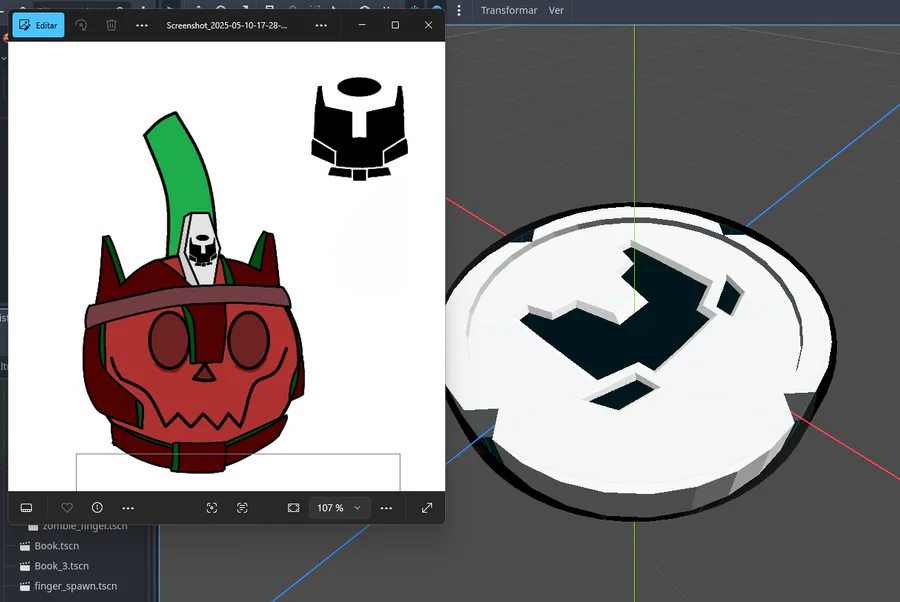Open the Transformar menu in Godot
Screen dimensions: 900x602
click(x=509, y=10)
